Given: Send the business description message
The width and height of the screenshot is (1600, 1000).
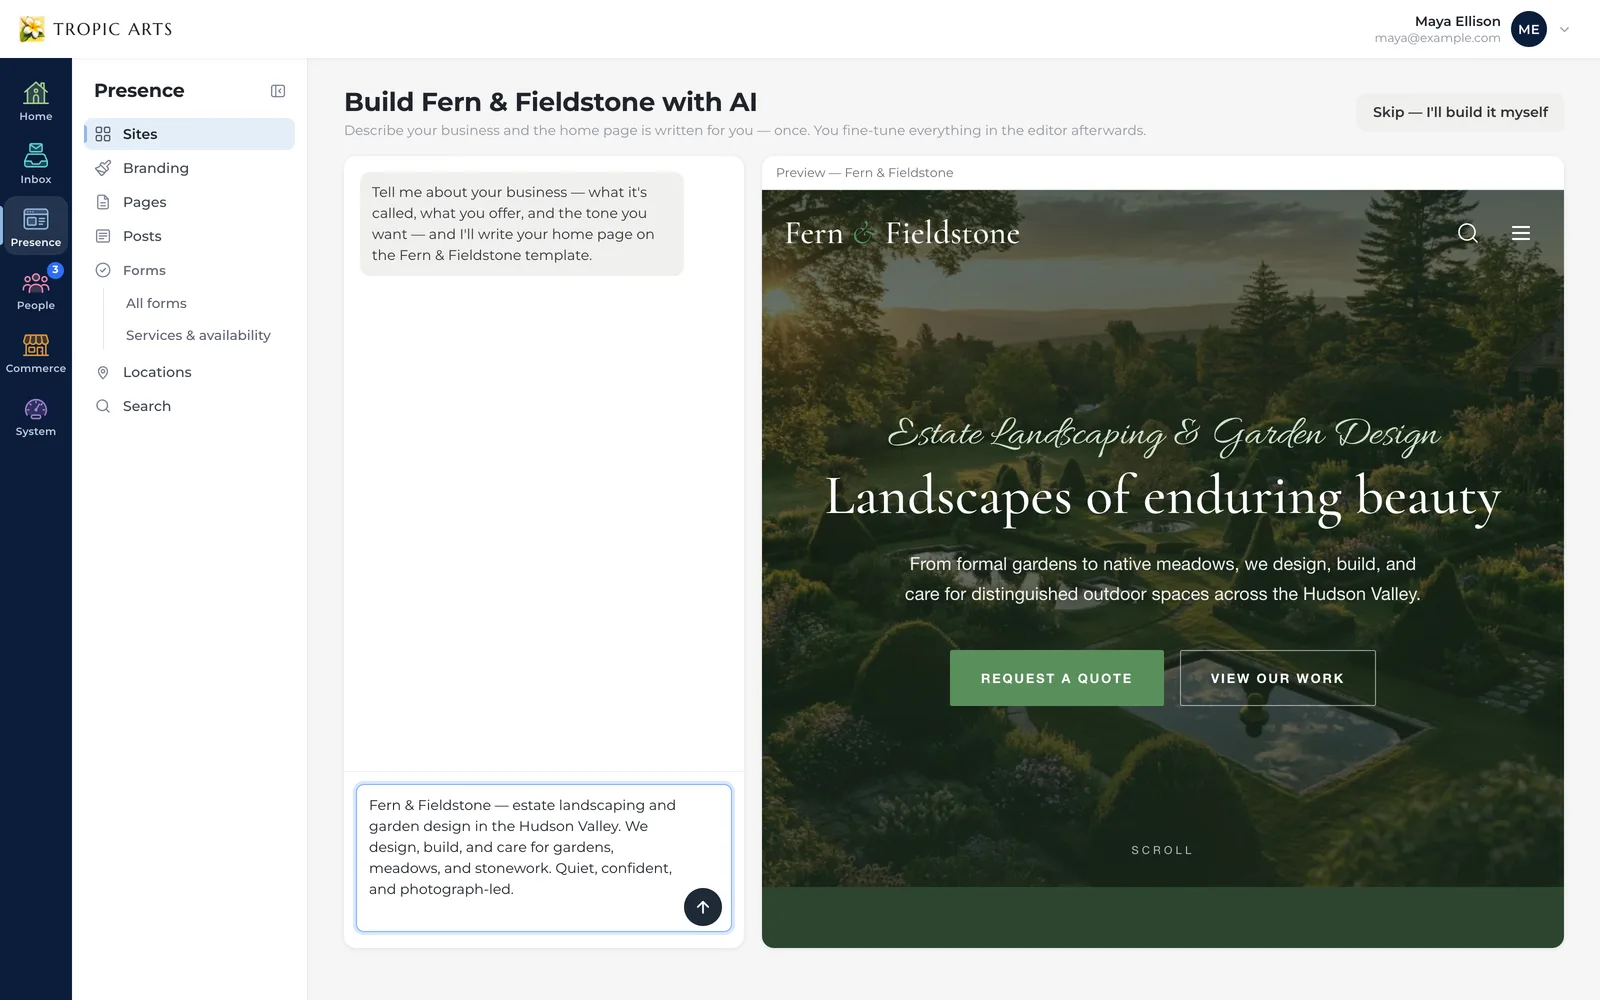Looking at the screenshot, I should [x=703, y=907].
